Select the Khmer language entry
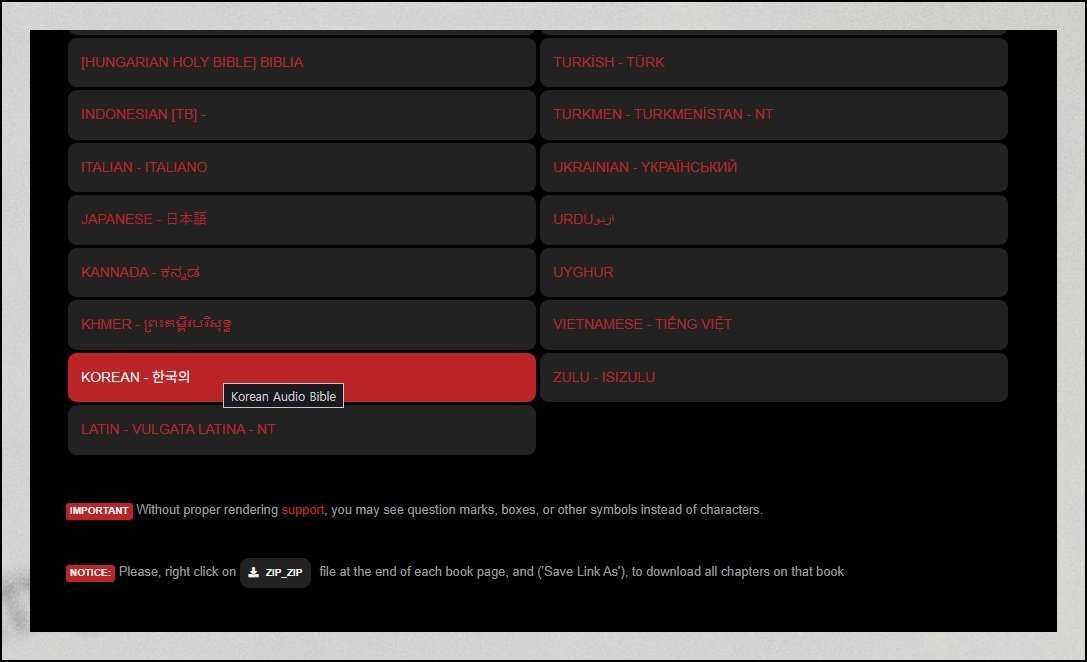 [x=302, y=324]
